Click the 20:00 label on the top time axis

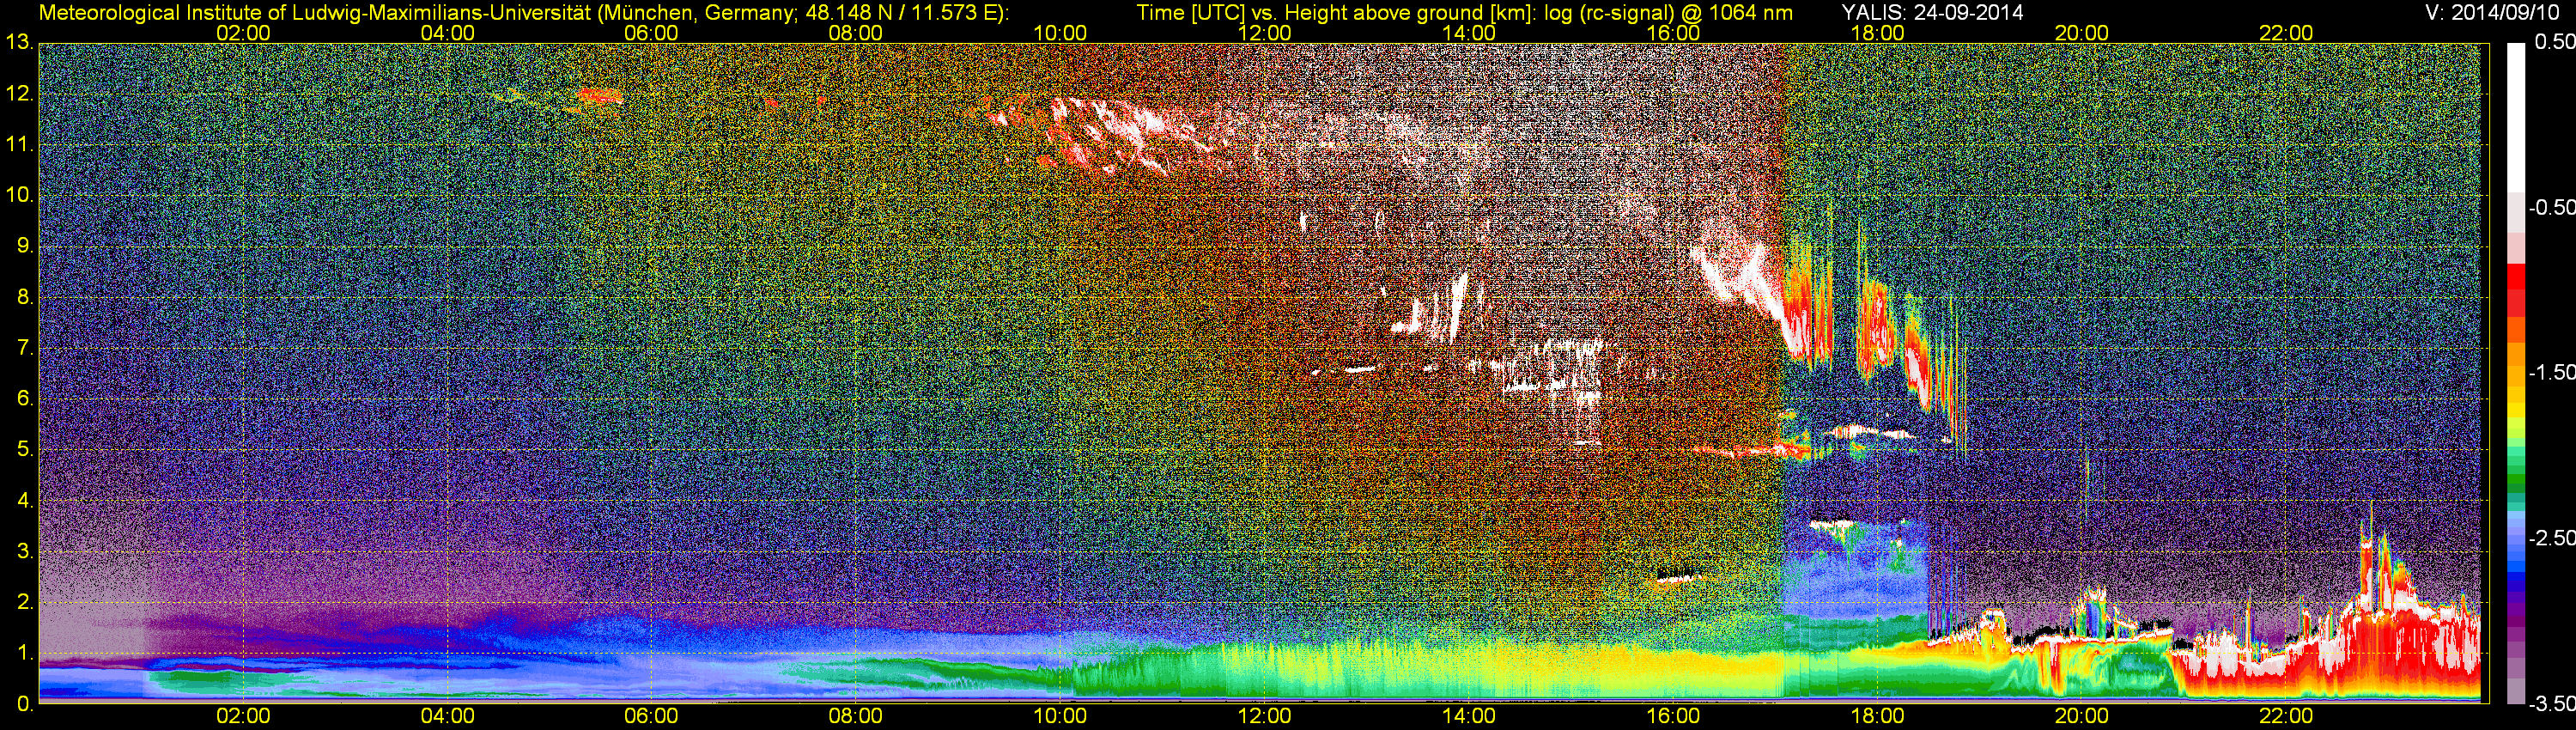[2082, 33]
